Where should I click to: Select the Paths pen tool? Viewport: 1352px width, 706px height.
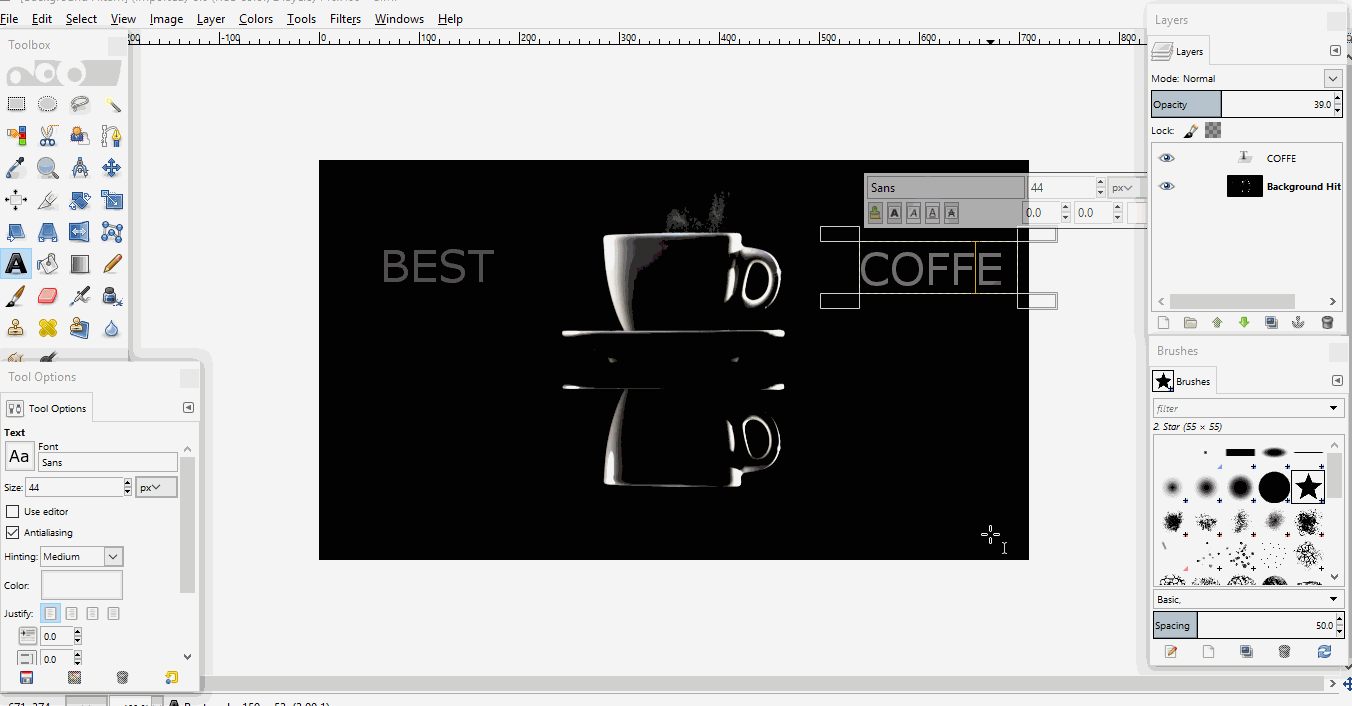(112, 135)
